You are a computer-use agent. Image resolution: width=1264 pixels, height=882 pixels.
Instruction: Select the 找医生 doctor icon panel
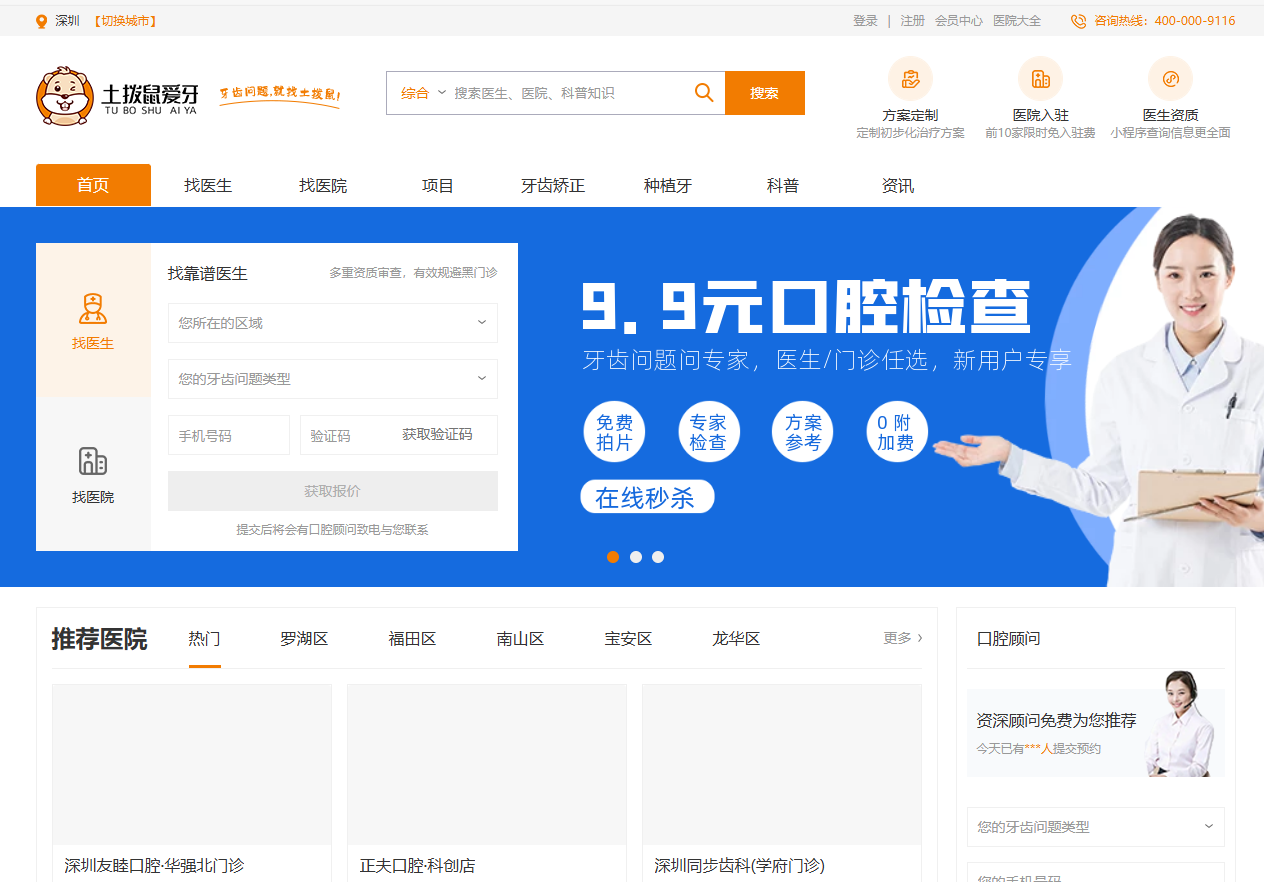93,321
